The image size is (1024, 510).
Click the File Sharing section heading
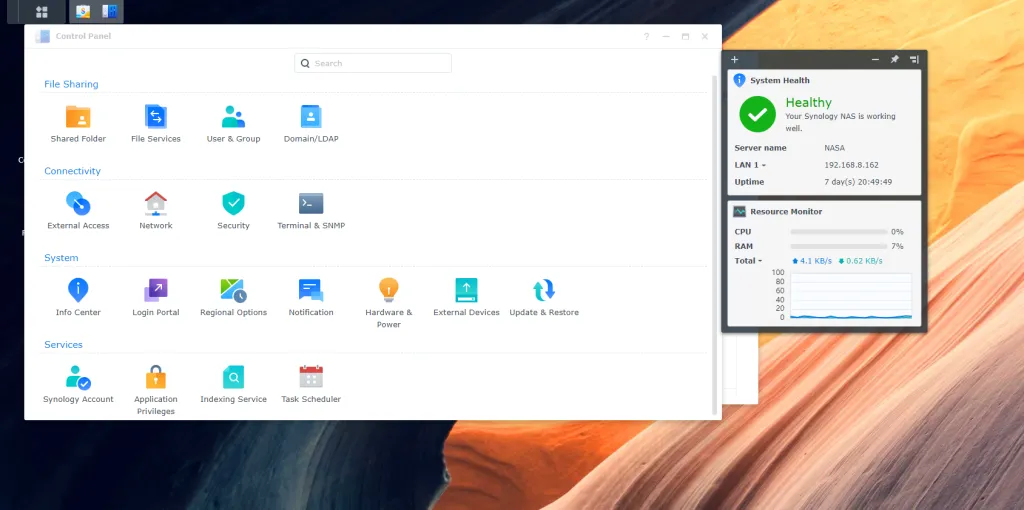point(71,84)
